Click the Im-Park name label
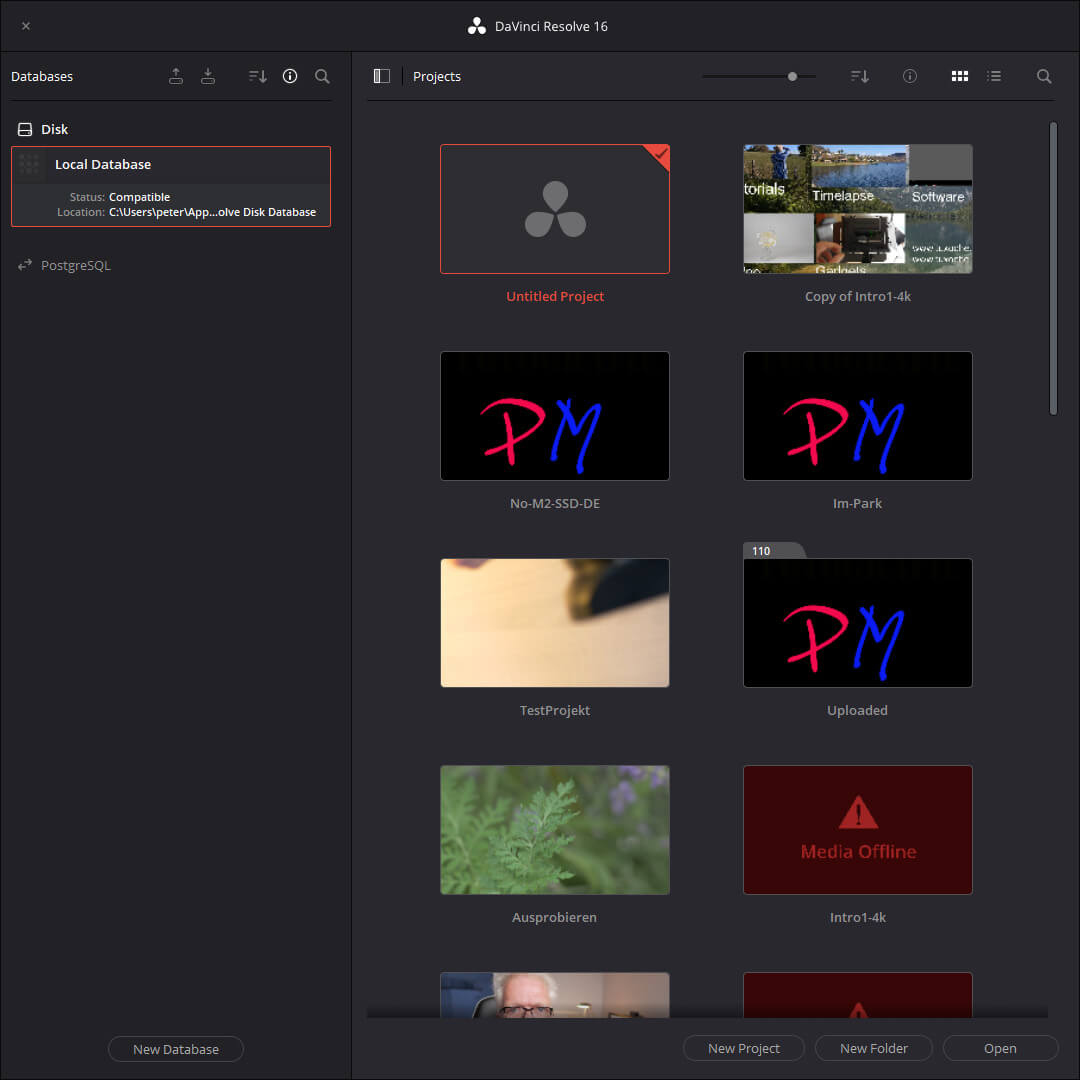1080x1080 pixels. (858, 503)
